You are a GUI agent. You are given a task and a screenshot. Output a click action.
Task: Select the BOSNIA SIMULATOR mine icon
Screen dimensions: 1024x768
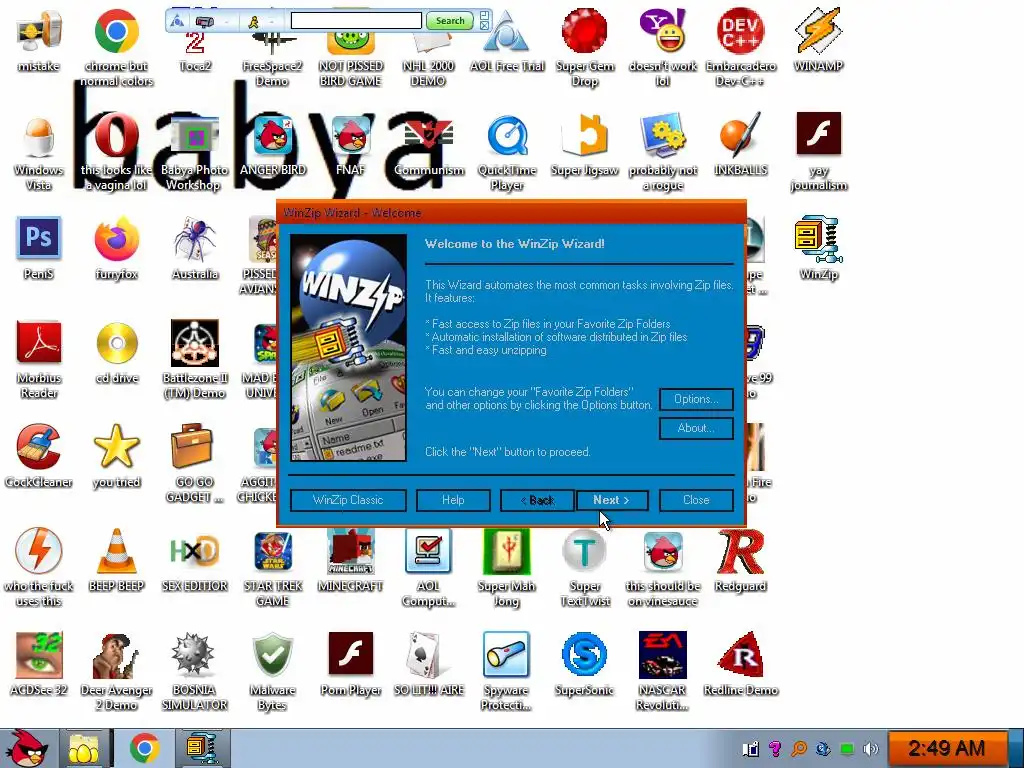coord(195,671)
